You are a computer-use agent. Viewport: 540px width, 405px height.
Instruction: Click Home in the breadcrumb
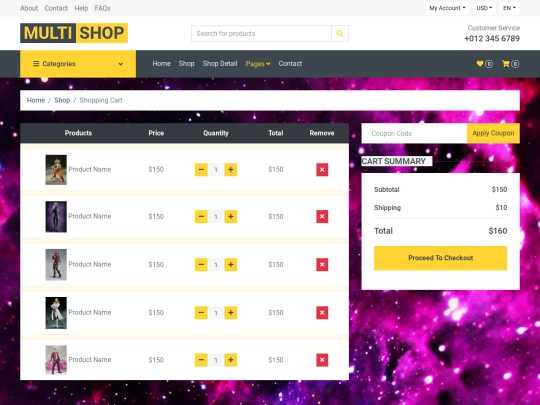[x=36, y=100]
